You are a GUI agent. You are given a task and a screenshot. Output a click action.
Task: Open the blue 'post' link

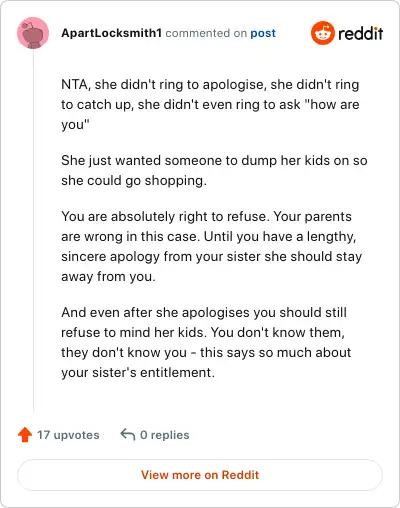click(x=263, y=33)
